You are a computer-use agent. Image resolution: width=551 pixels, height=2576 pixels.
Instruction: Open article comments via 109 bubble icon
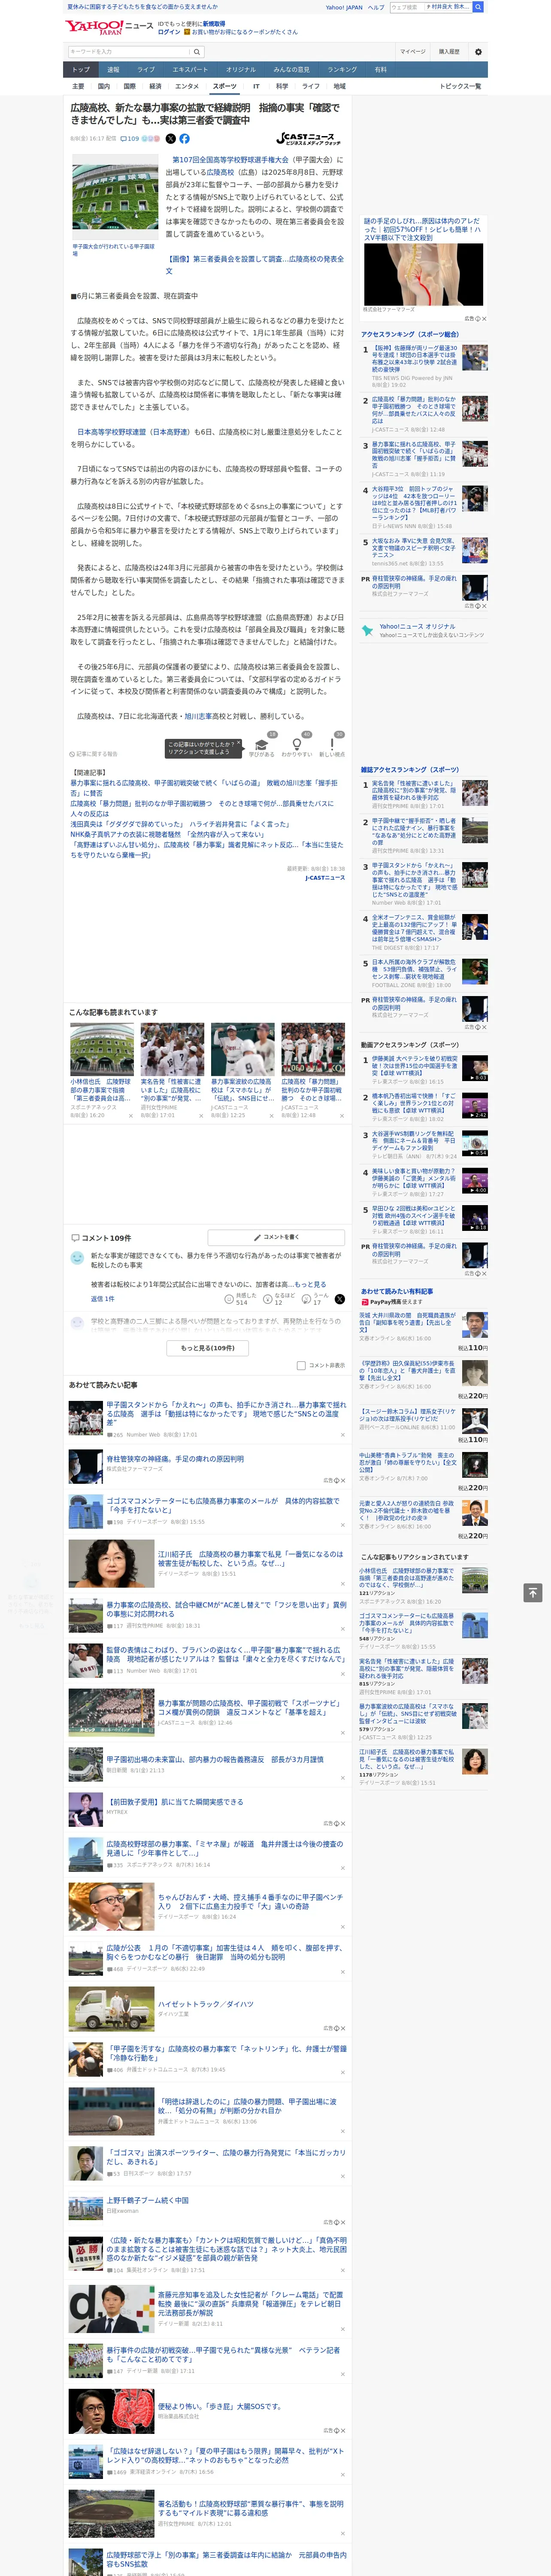coord(130,139)
